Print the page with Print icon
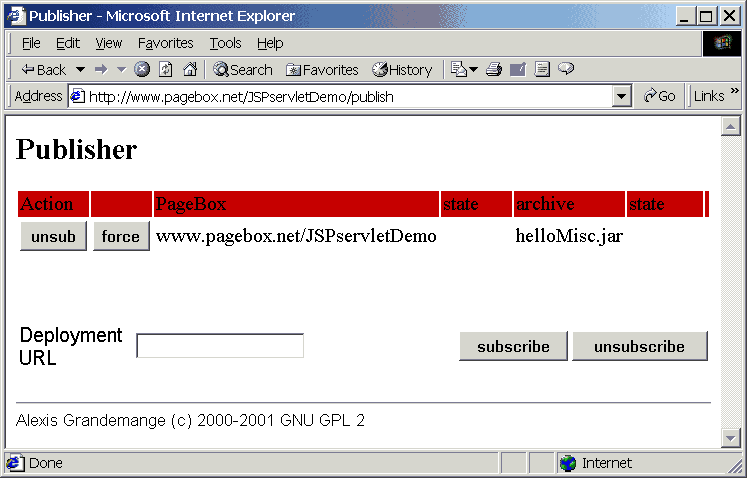 [494, 70]
